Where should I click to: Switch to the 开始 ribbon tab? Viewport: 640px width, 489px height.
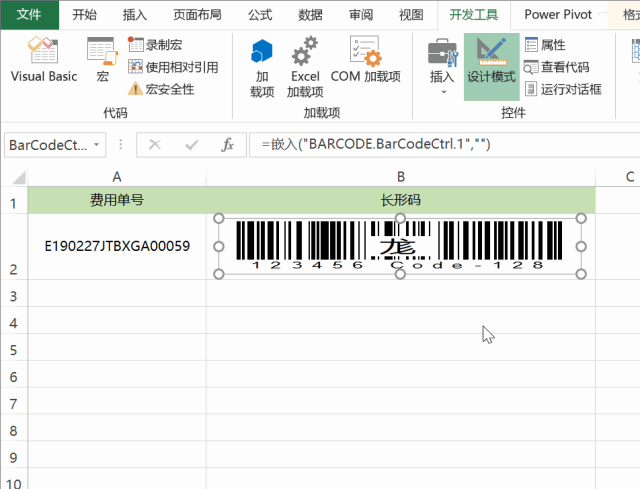(x=84, y=15)
